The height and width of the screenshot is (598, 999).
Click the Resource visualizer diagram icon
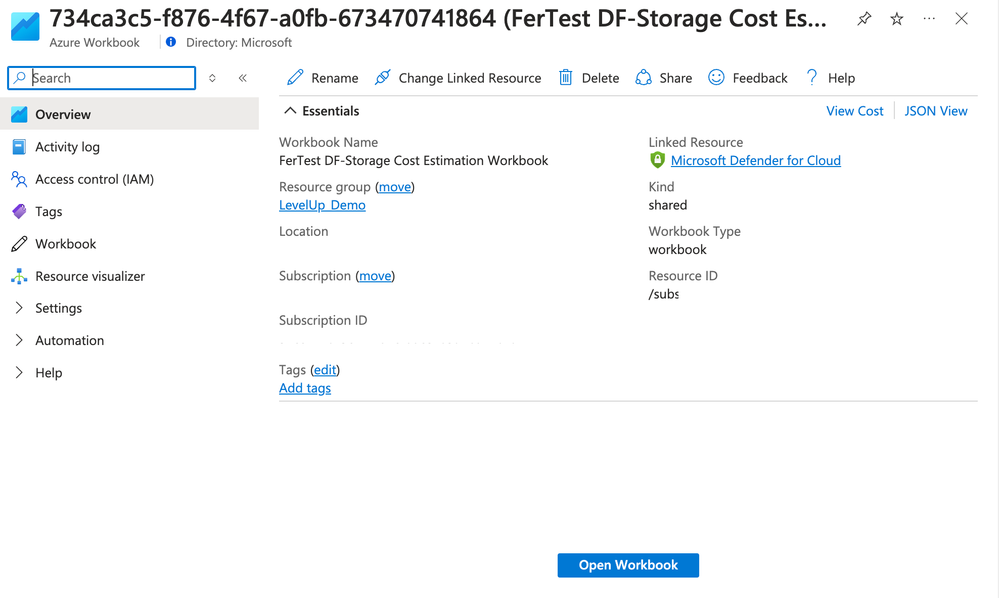(x=19, y=276)
